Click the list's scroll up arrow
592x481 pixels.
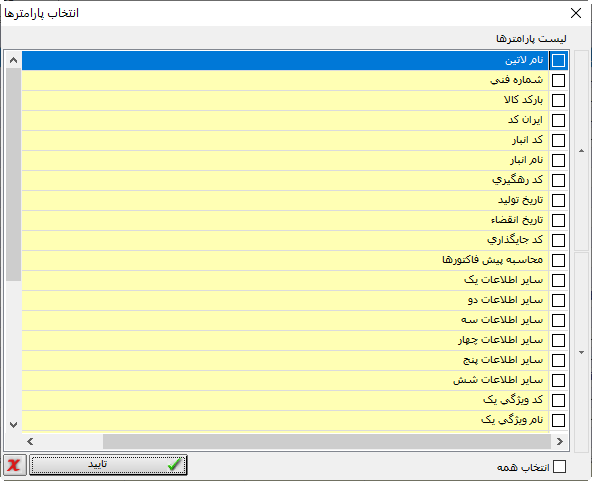pyautogui.click(x=13, y=60)
